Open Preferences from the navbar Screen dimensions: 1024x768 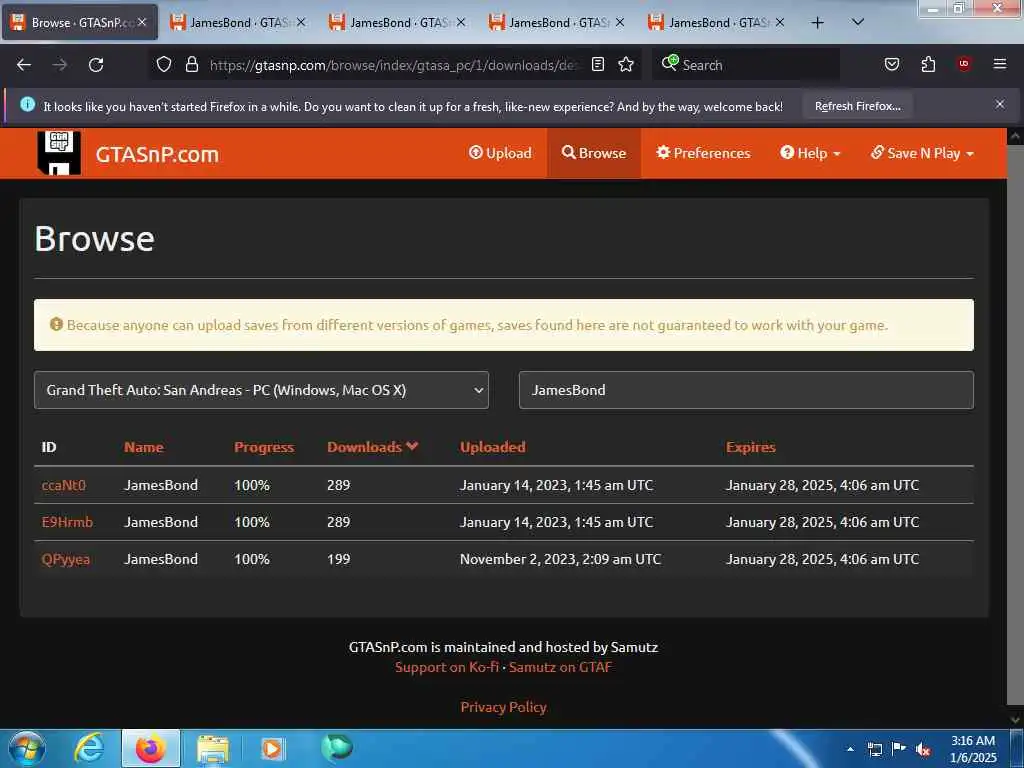click(x=703, y=153)
